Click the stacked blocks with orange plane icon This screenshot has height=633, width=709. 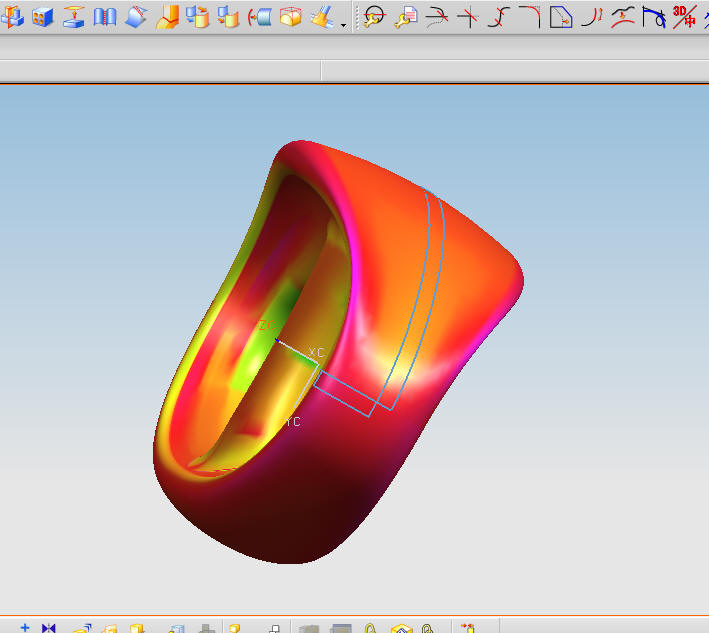click(x=13, y=17)
